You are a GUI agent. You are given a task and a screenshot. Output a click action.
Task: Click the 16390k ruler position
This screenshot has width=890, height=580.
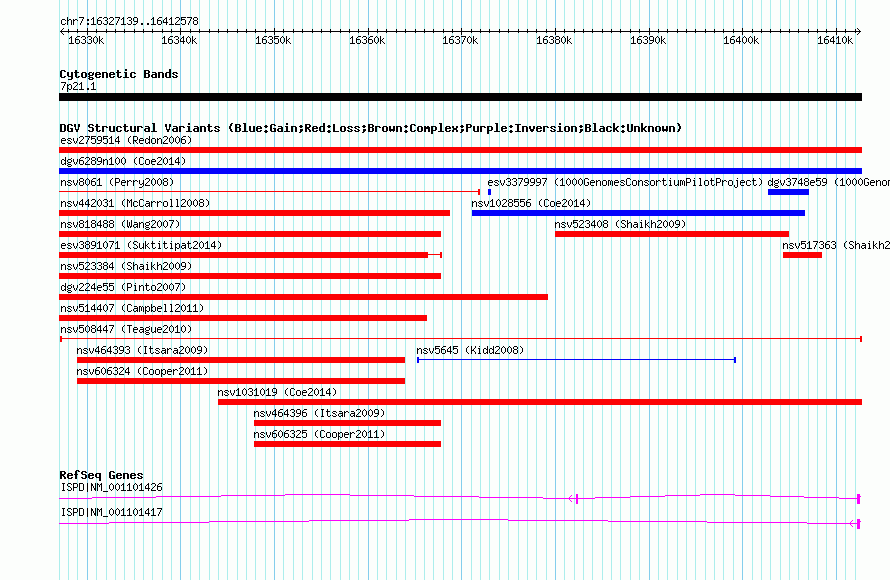tap(648, 40)
